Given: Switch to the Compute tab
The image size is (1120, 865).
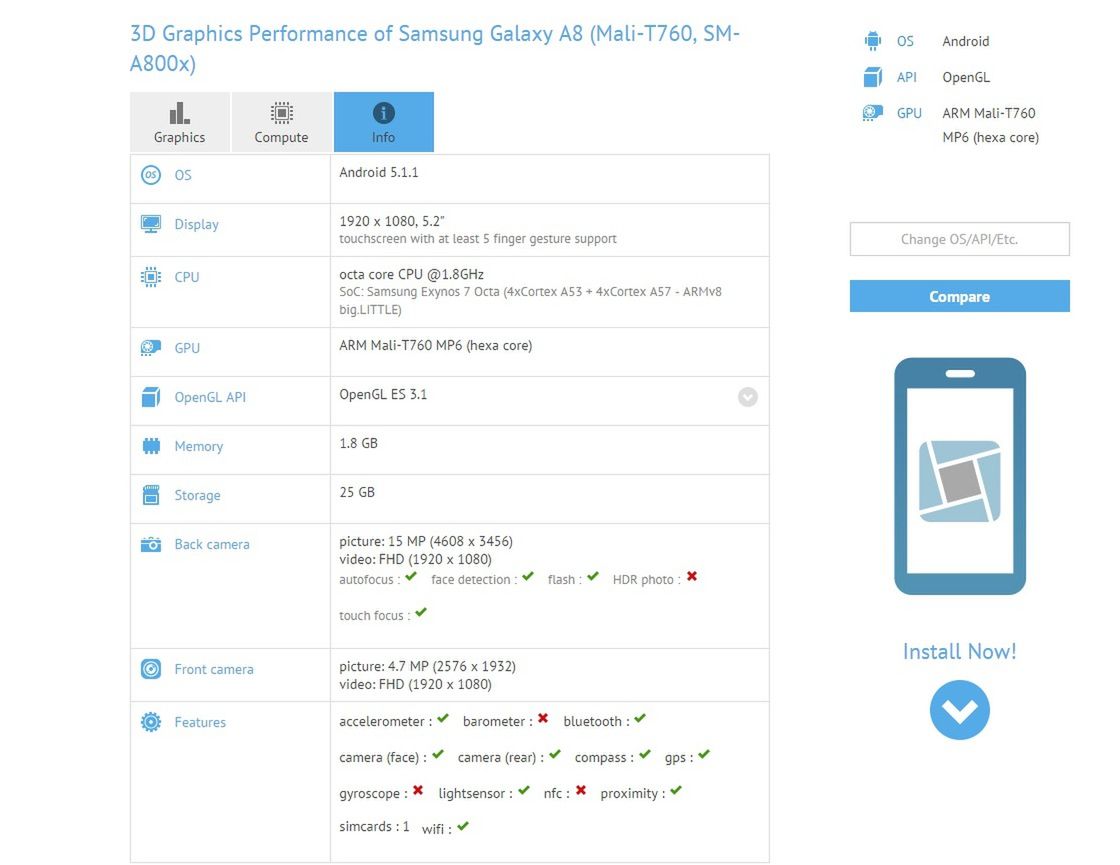Looking at the screenshot, I should (281, 121).
